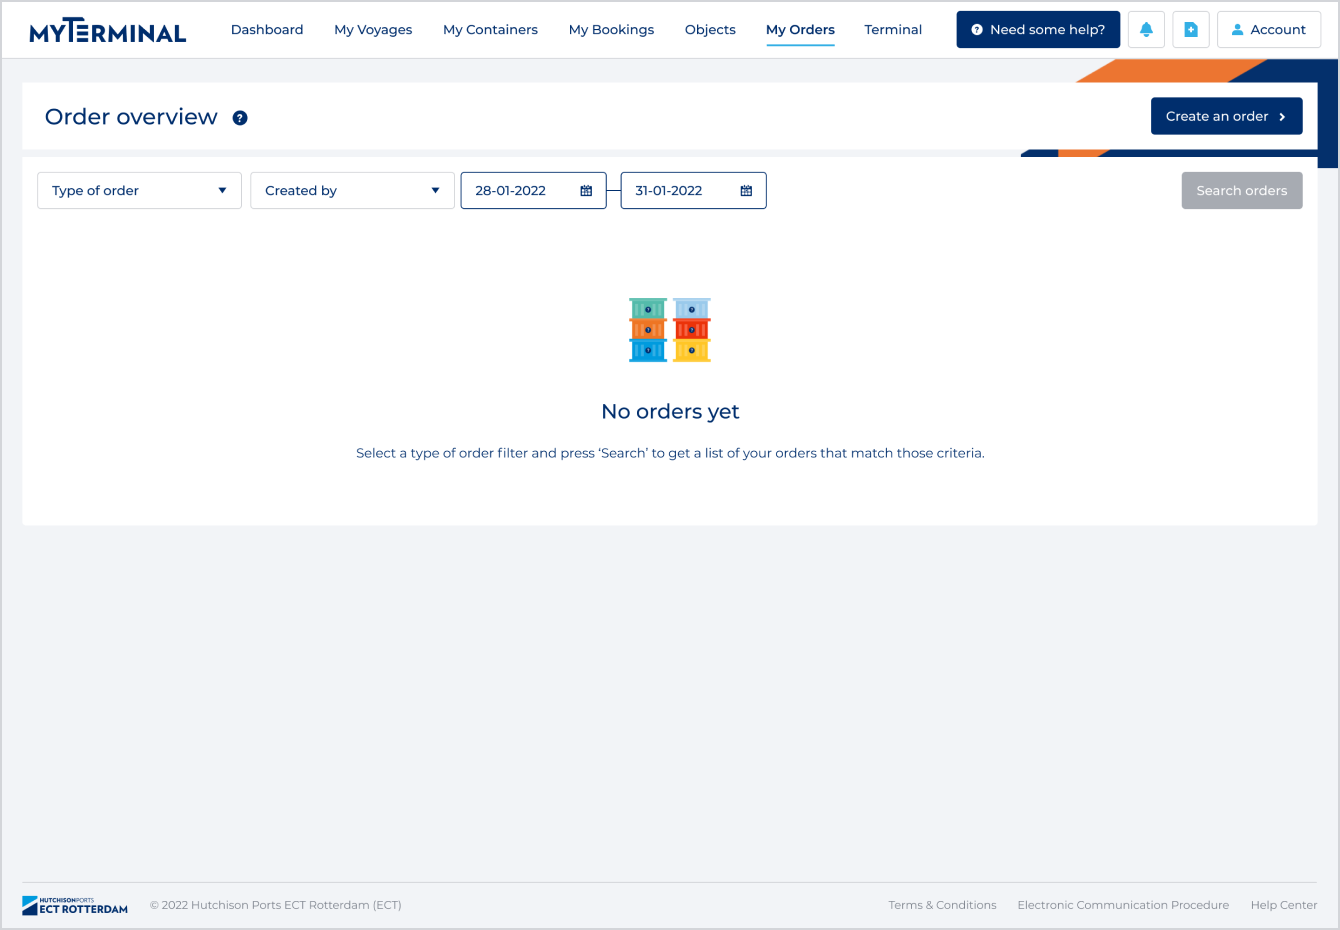1340x930 pixels.
Task: Click the Search orders button
Action: pyautogui.click(x=1242, y=191)
